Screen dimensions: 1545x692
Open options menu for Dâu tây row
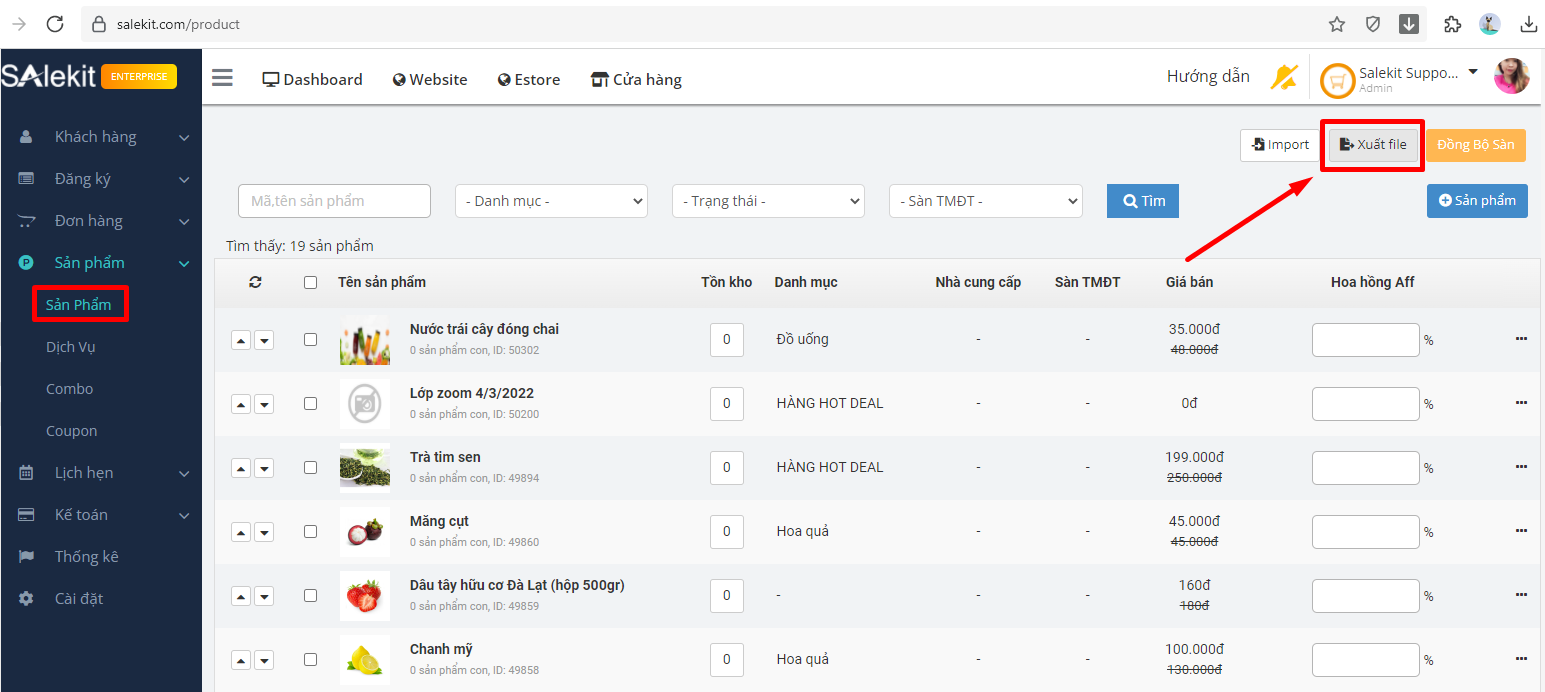coord(1521,595)
